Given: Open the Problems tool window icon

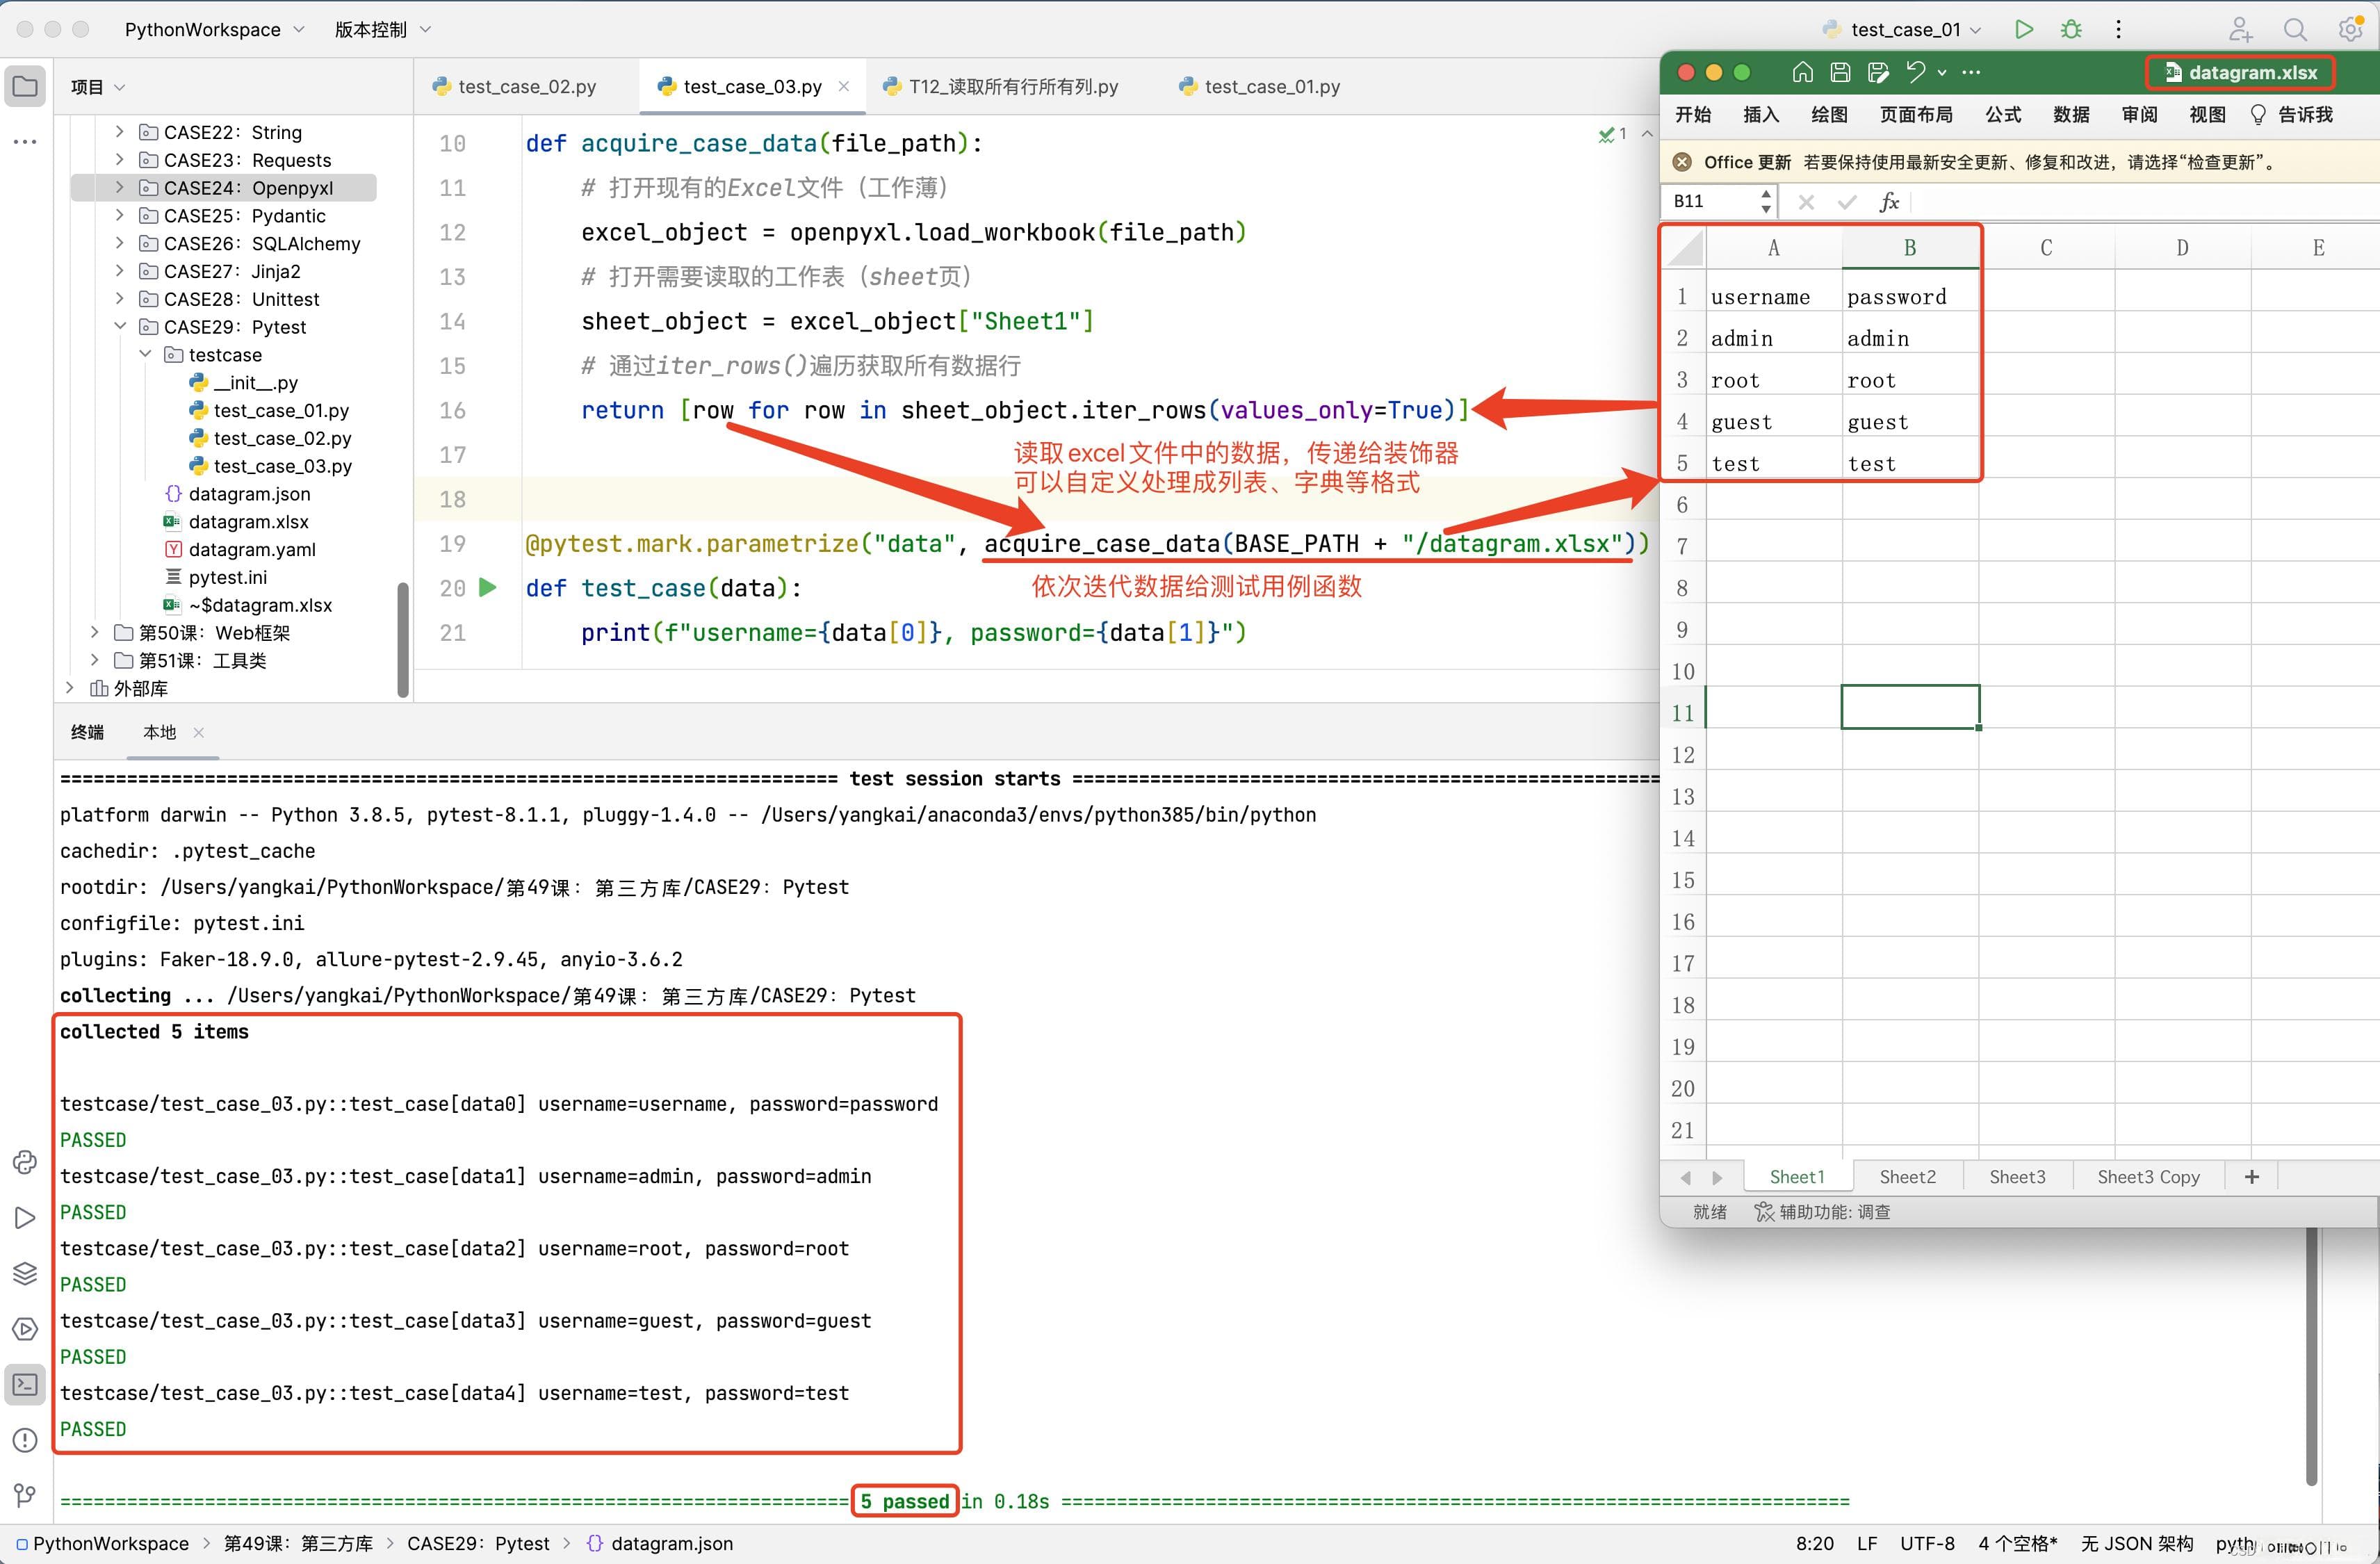Looking at the screenshot, I should (x=25, y=1440).
